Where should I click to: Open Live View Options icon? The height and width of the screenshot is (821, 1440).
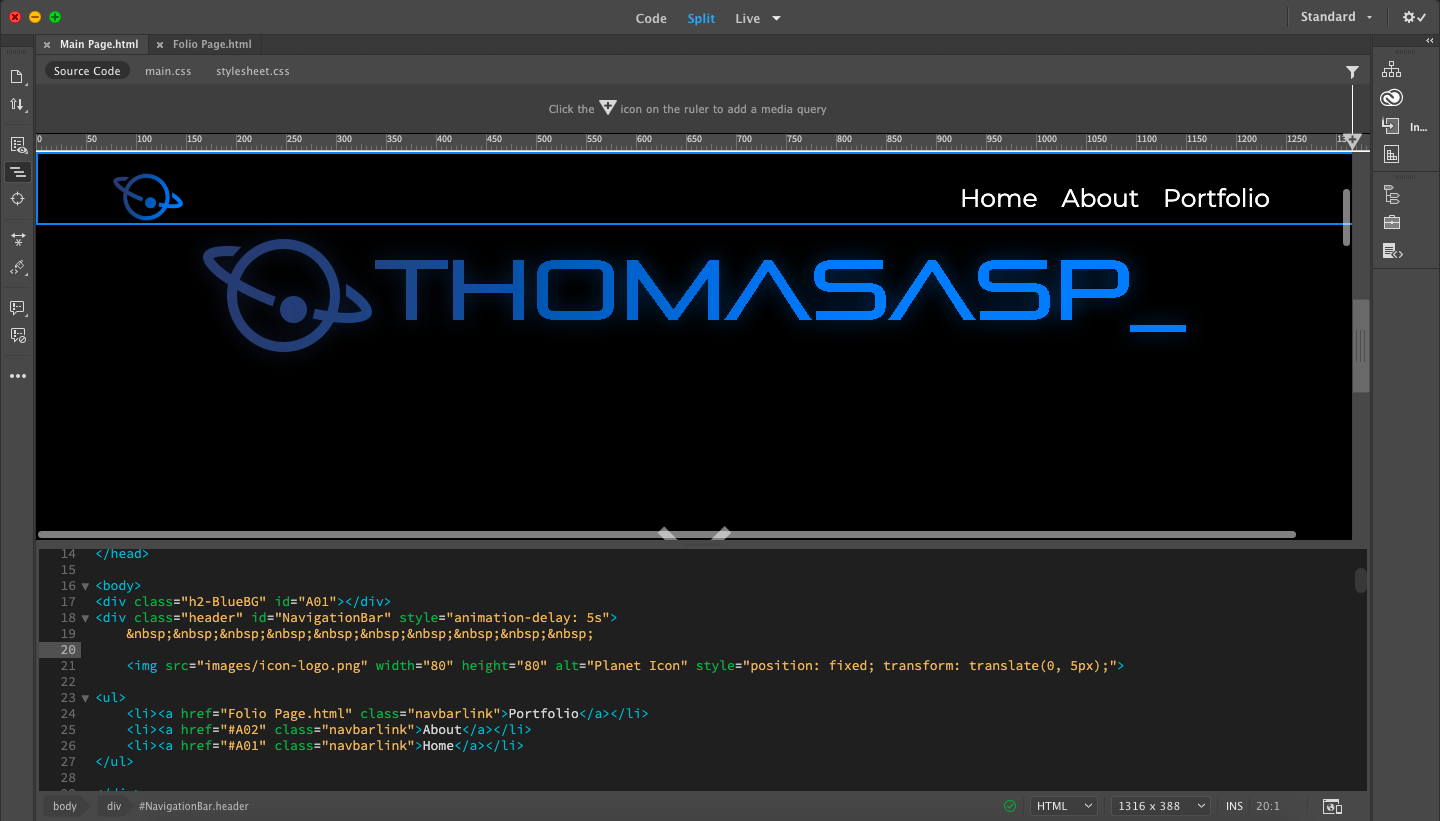click(17, 145)
